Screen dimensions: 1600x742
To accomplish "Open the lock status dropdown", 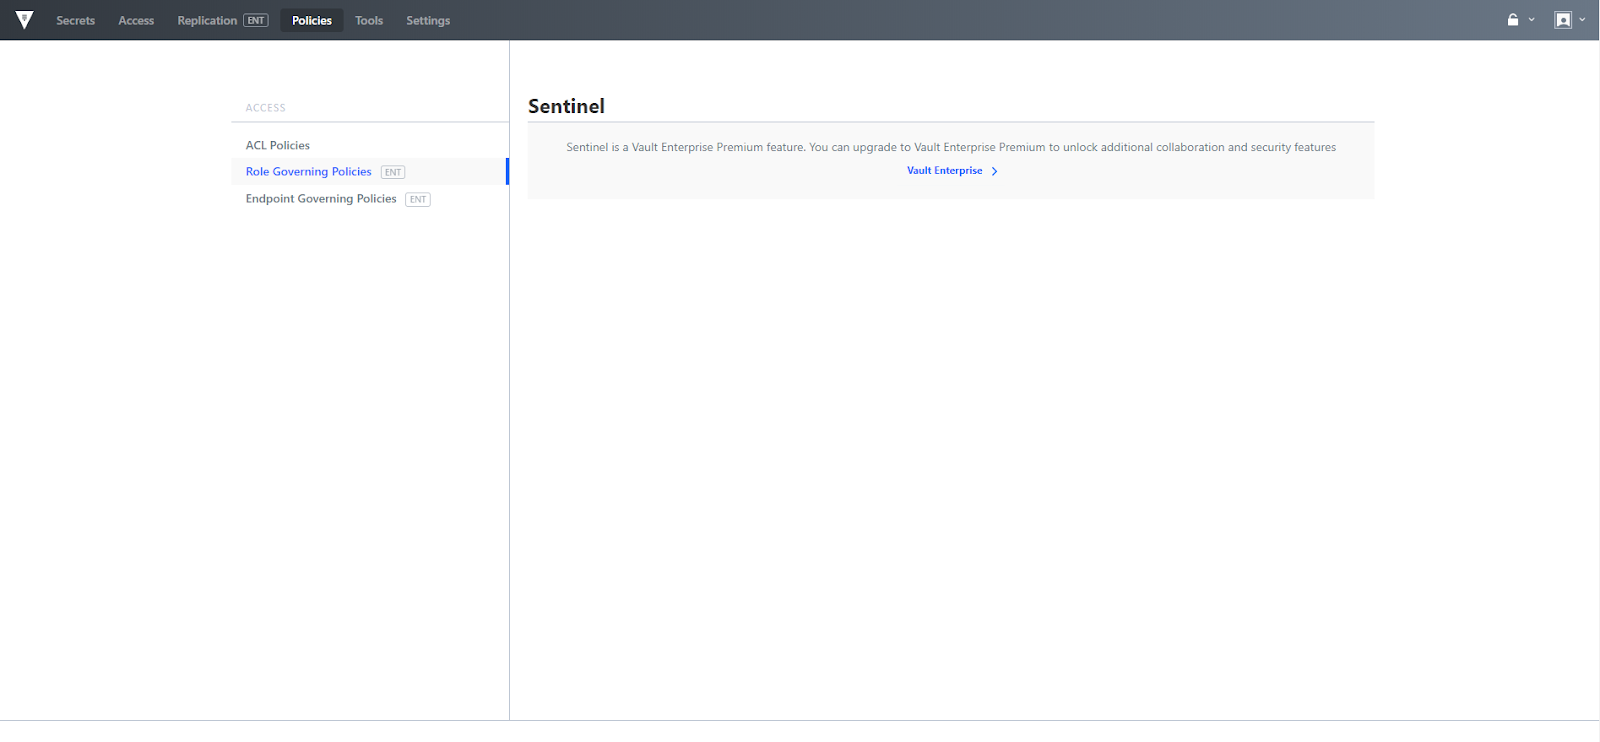I will point(1521,20).
